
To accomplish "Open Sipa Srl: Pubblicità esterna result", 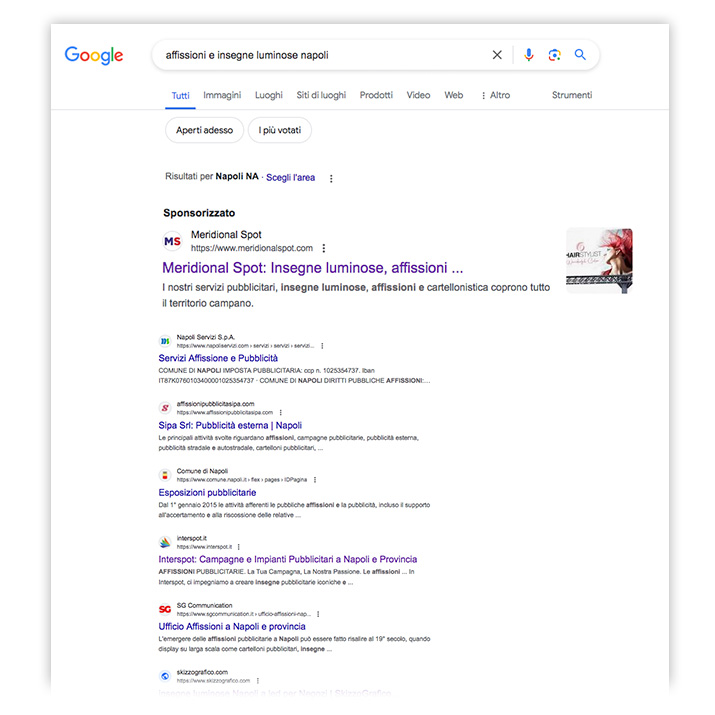I will coord(230,425).
